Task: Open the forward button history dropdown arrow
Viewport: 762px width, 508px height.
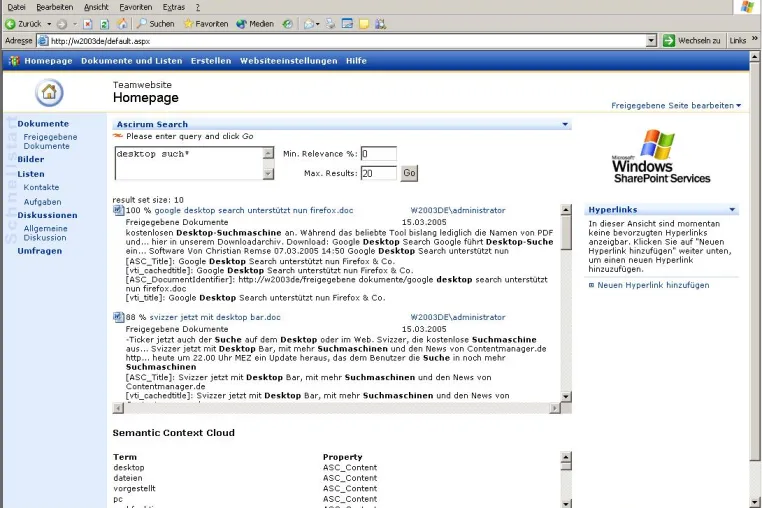Action: [75, 24]
